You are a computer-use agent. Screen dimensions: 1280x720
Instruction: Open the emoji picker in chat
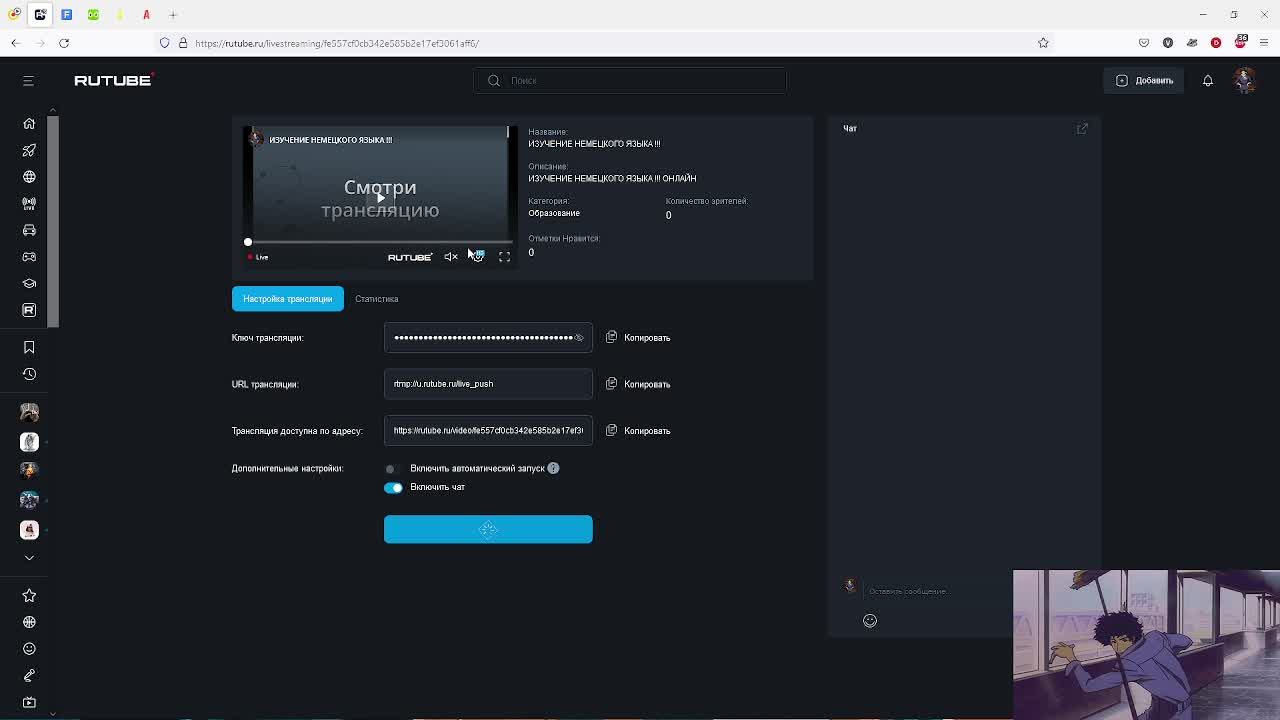click(870, 620)
